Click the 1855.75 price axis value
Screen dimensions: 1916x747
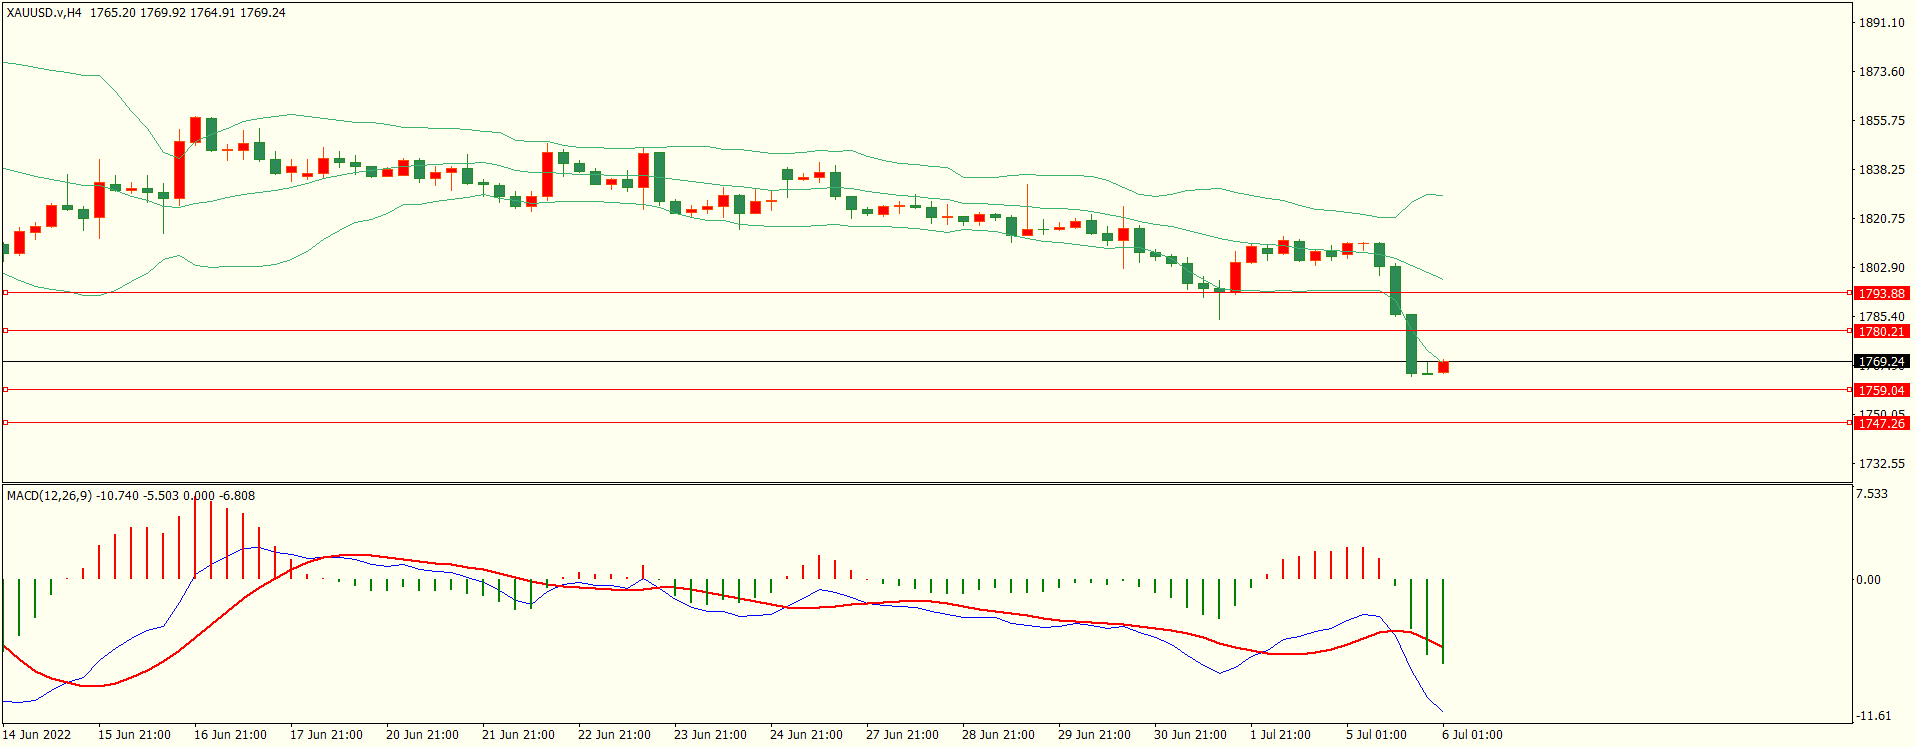(x=1881, y=120)
